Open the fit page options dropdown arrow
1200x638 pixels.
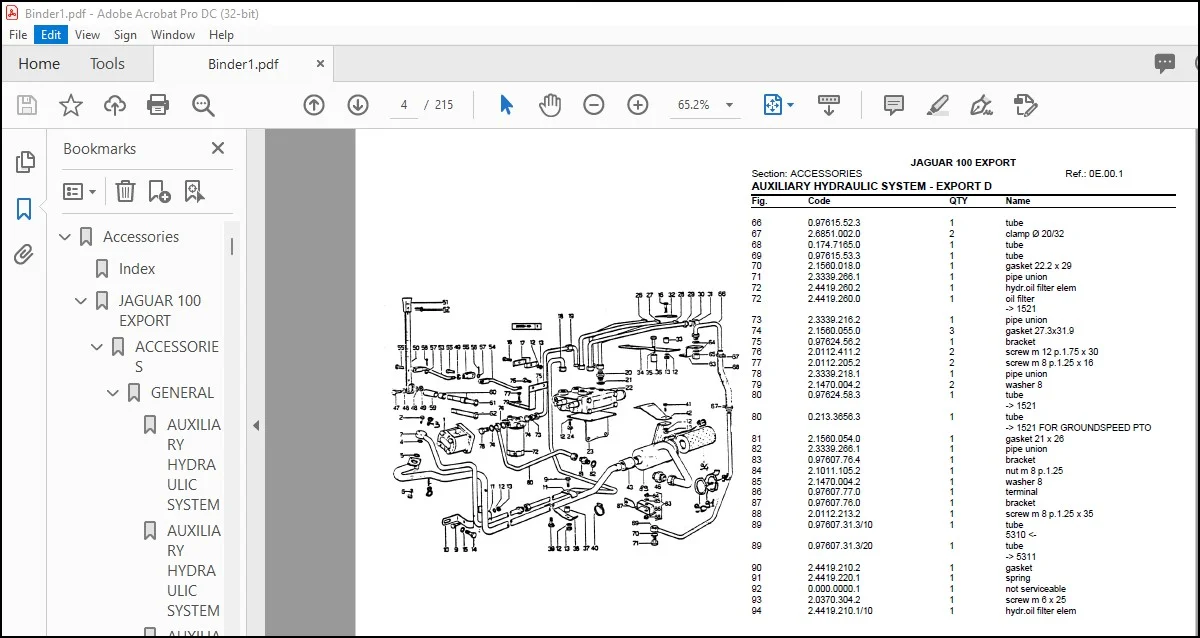pyautogui.click(x=790, y=105)
